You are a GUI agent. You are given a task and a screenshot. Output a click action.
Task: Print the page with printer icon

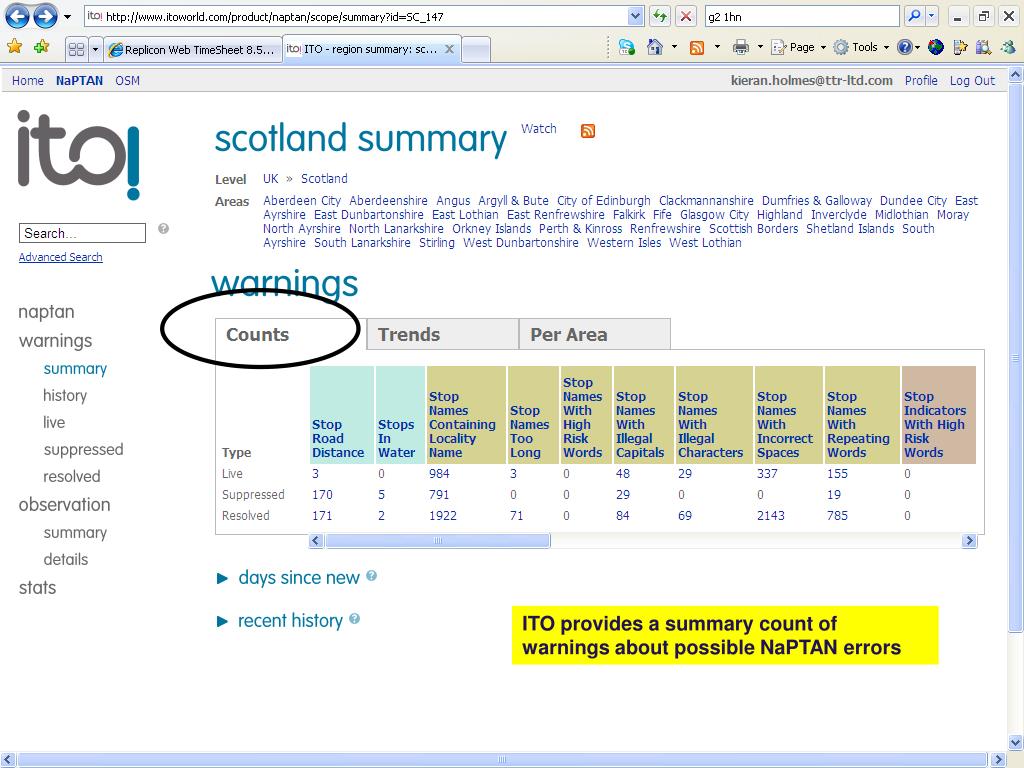tap(741, 47)
